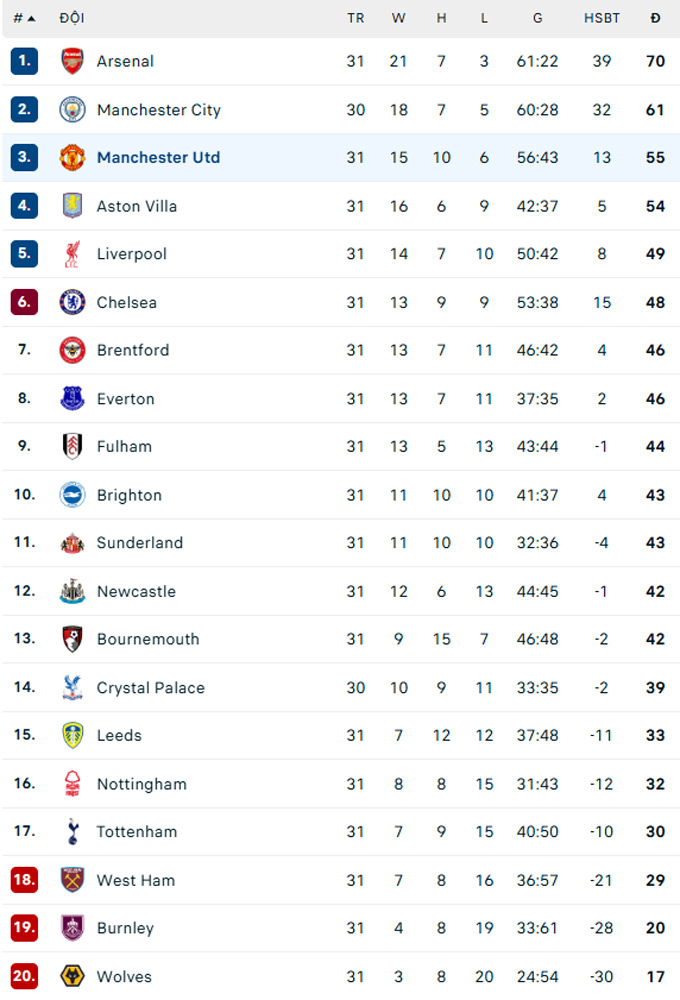
Task: Click the red rank 18 badge
Action: [x=24, y=880]
